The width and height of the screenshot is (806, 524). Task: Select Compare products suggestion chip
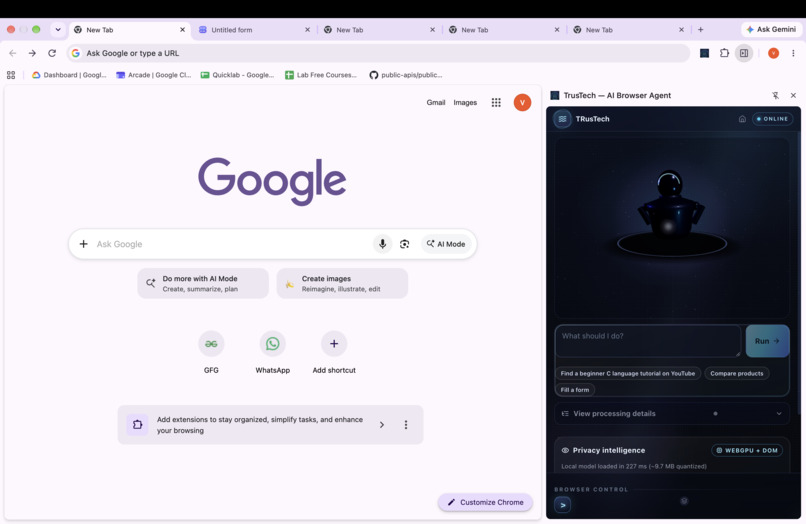(737, 373)
